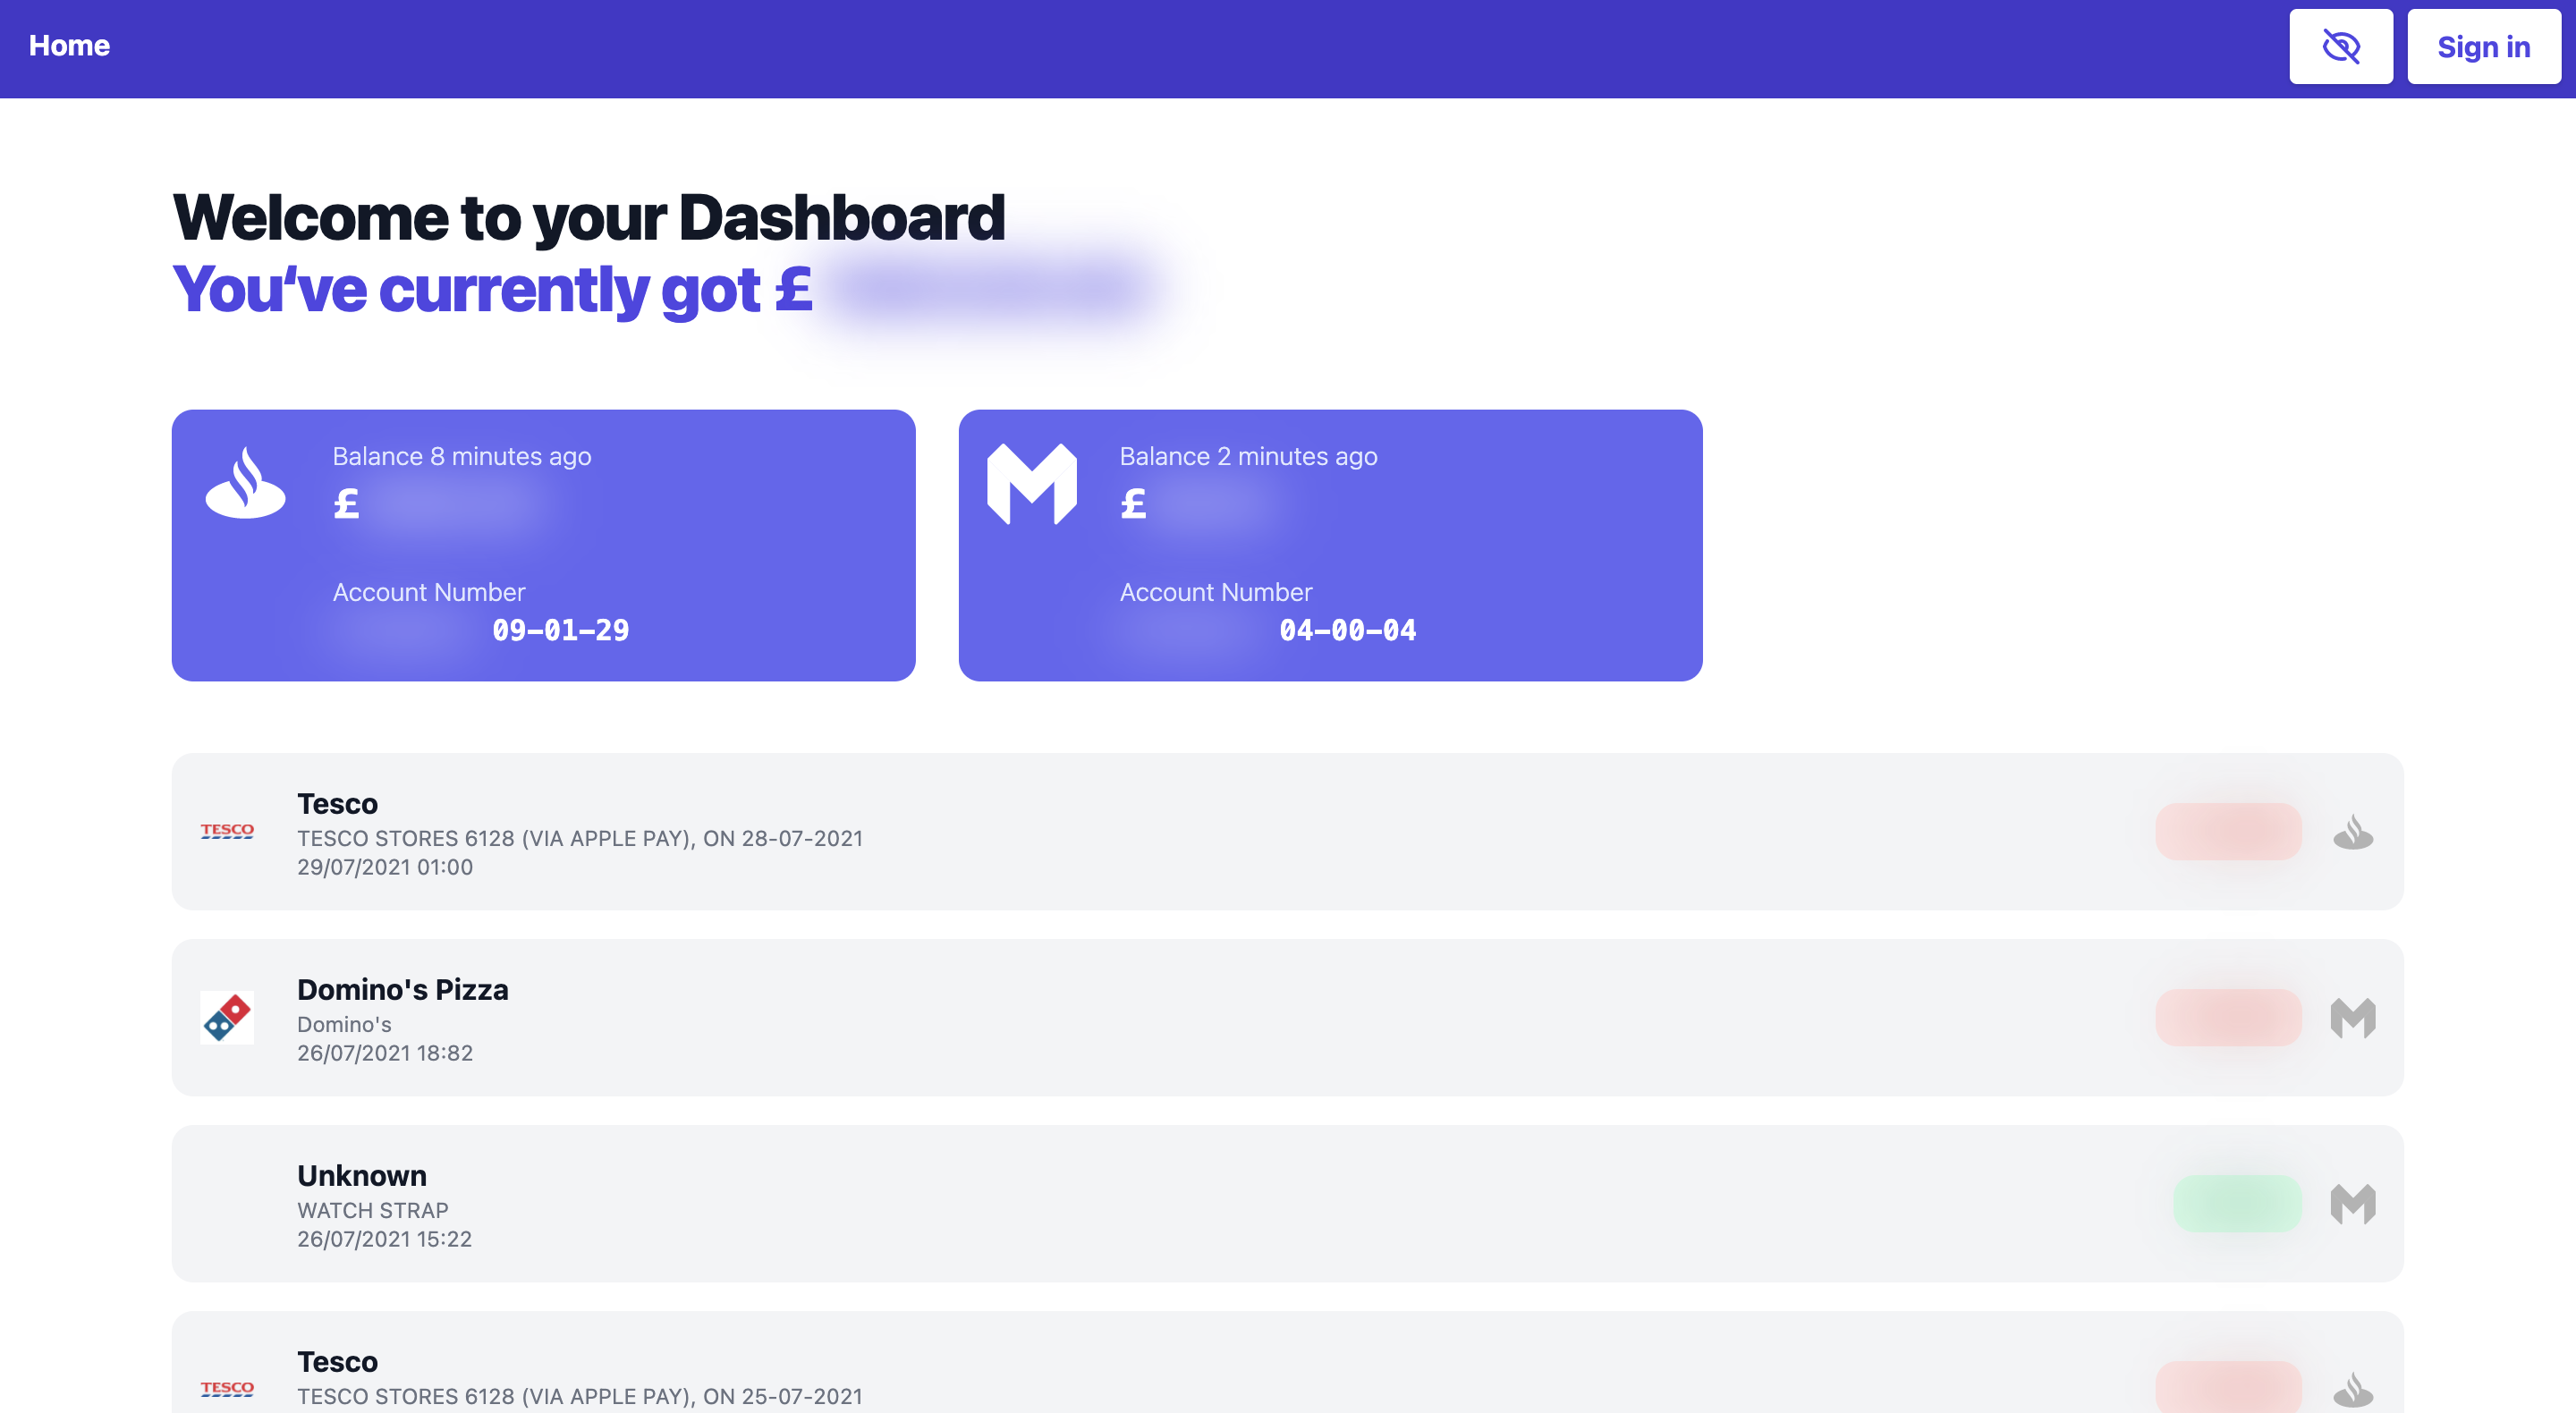Screen dimensions: 2576x1413
Task: Click the Home menu item in navbar
Action: [70, 44]
